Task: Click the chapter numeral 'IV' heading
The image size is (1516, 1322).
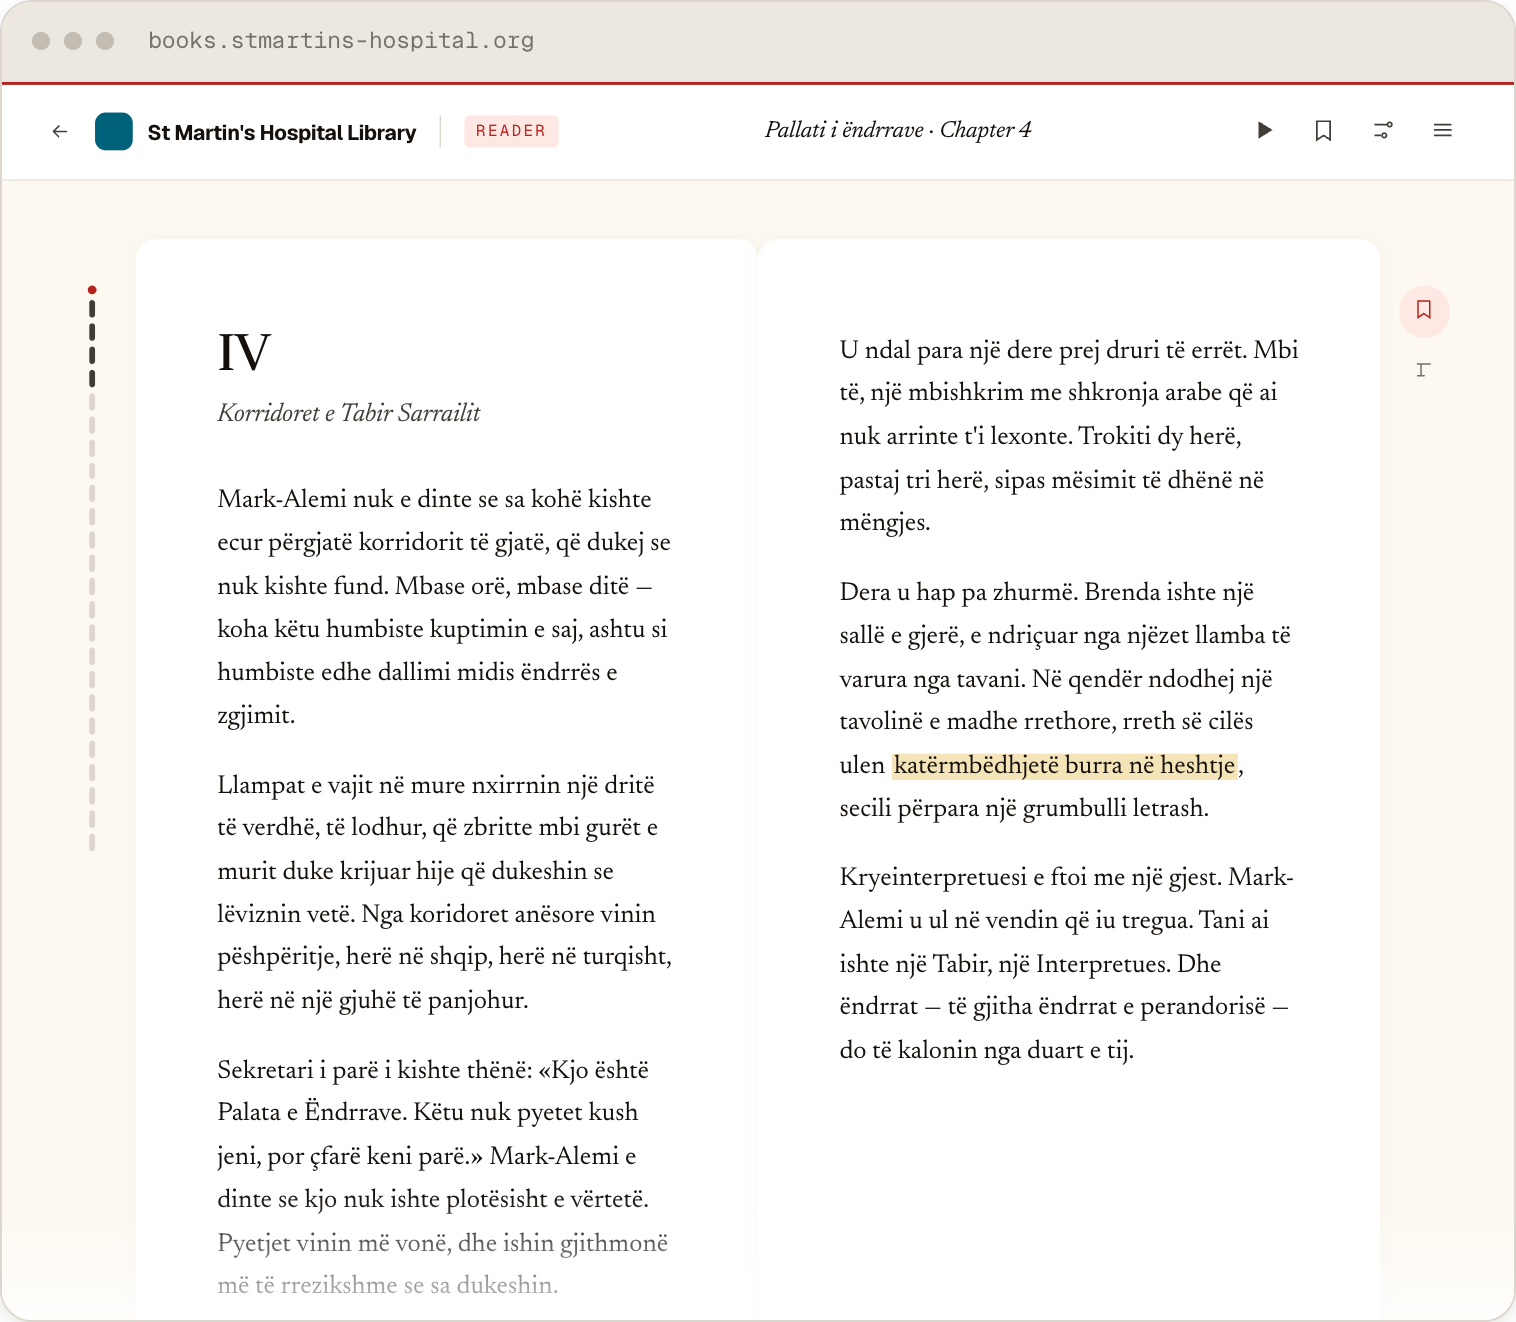Action: tap(244, 352)
